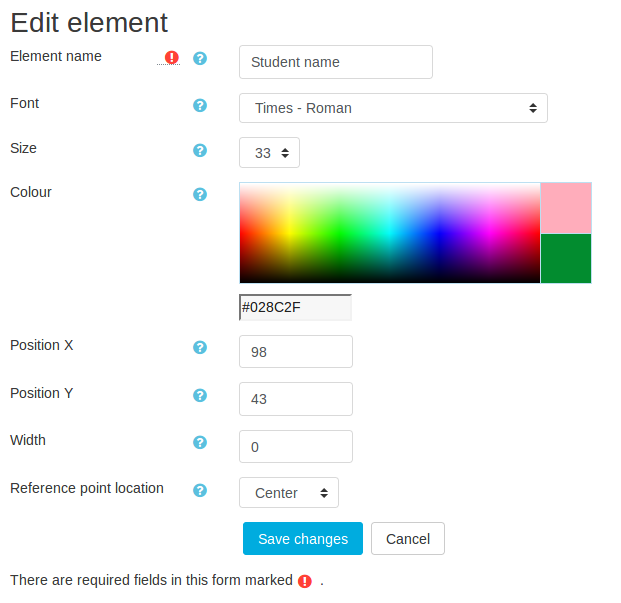621x603 pixels.
Task: Show help for the Width field
Action: (200, 442)
